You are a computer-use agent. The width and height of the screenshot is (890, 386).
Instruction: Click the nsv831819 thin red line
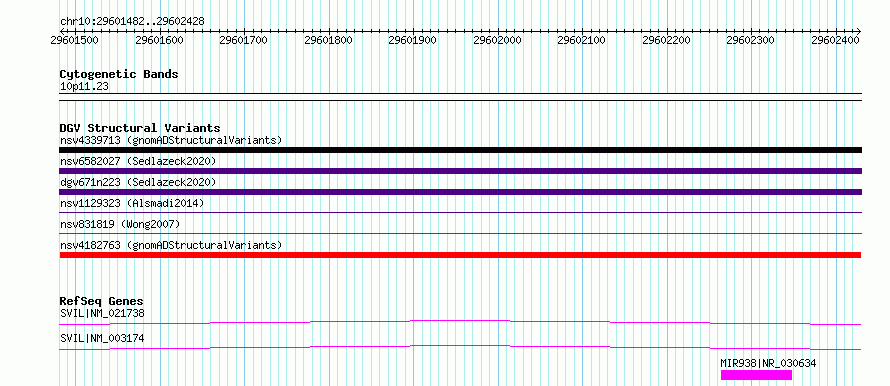click(x=460, y=233)
